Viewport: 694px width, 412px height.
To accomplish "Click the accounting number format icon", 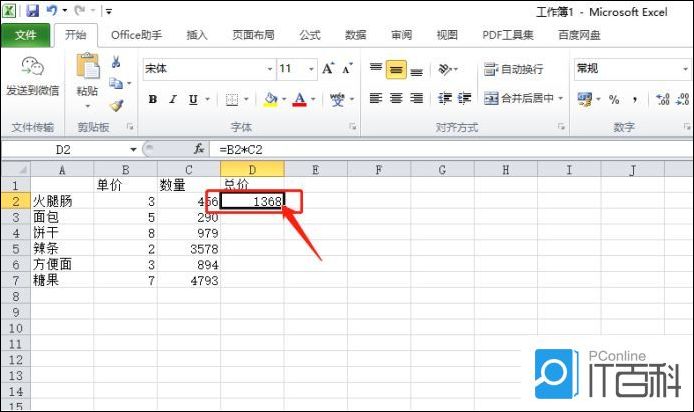I will coord(585,99).
